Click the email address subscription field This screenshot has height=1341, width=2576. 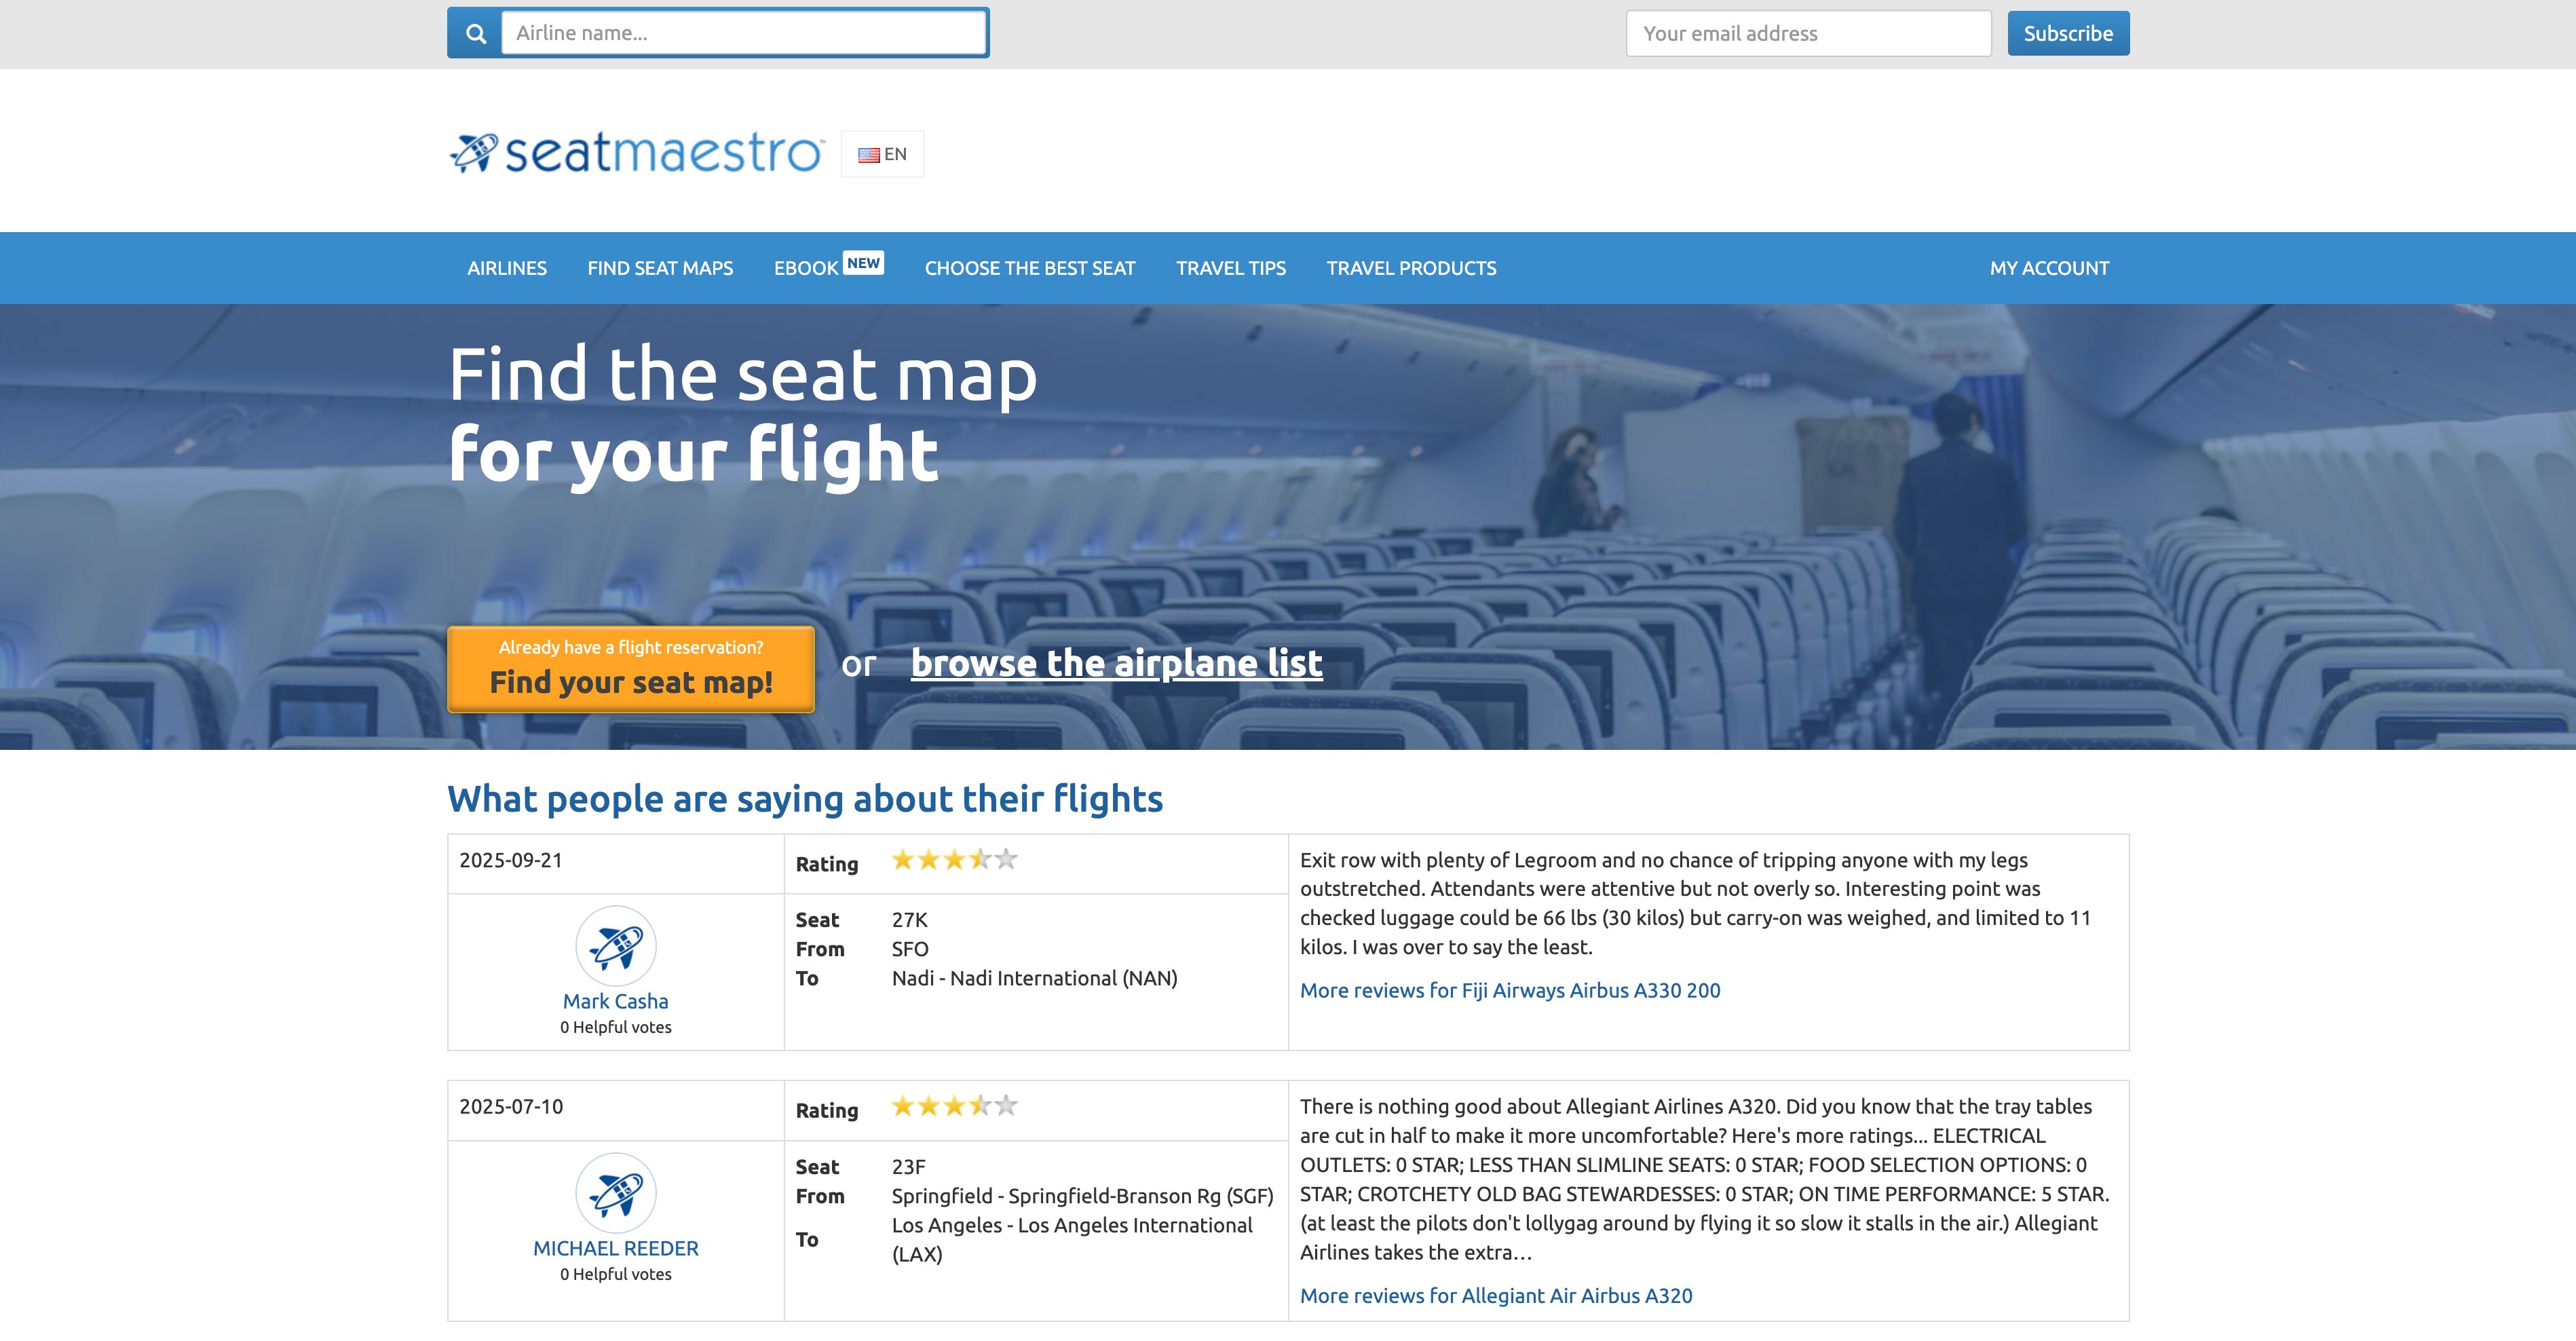pos(1808,32)
